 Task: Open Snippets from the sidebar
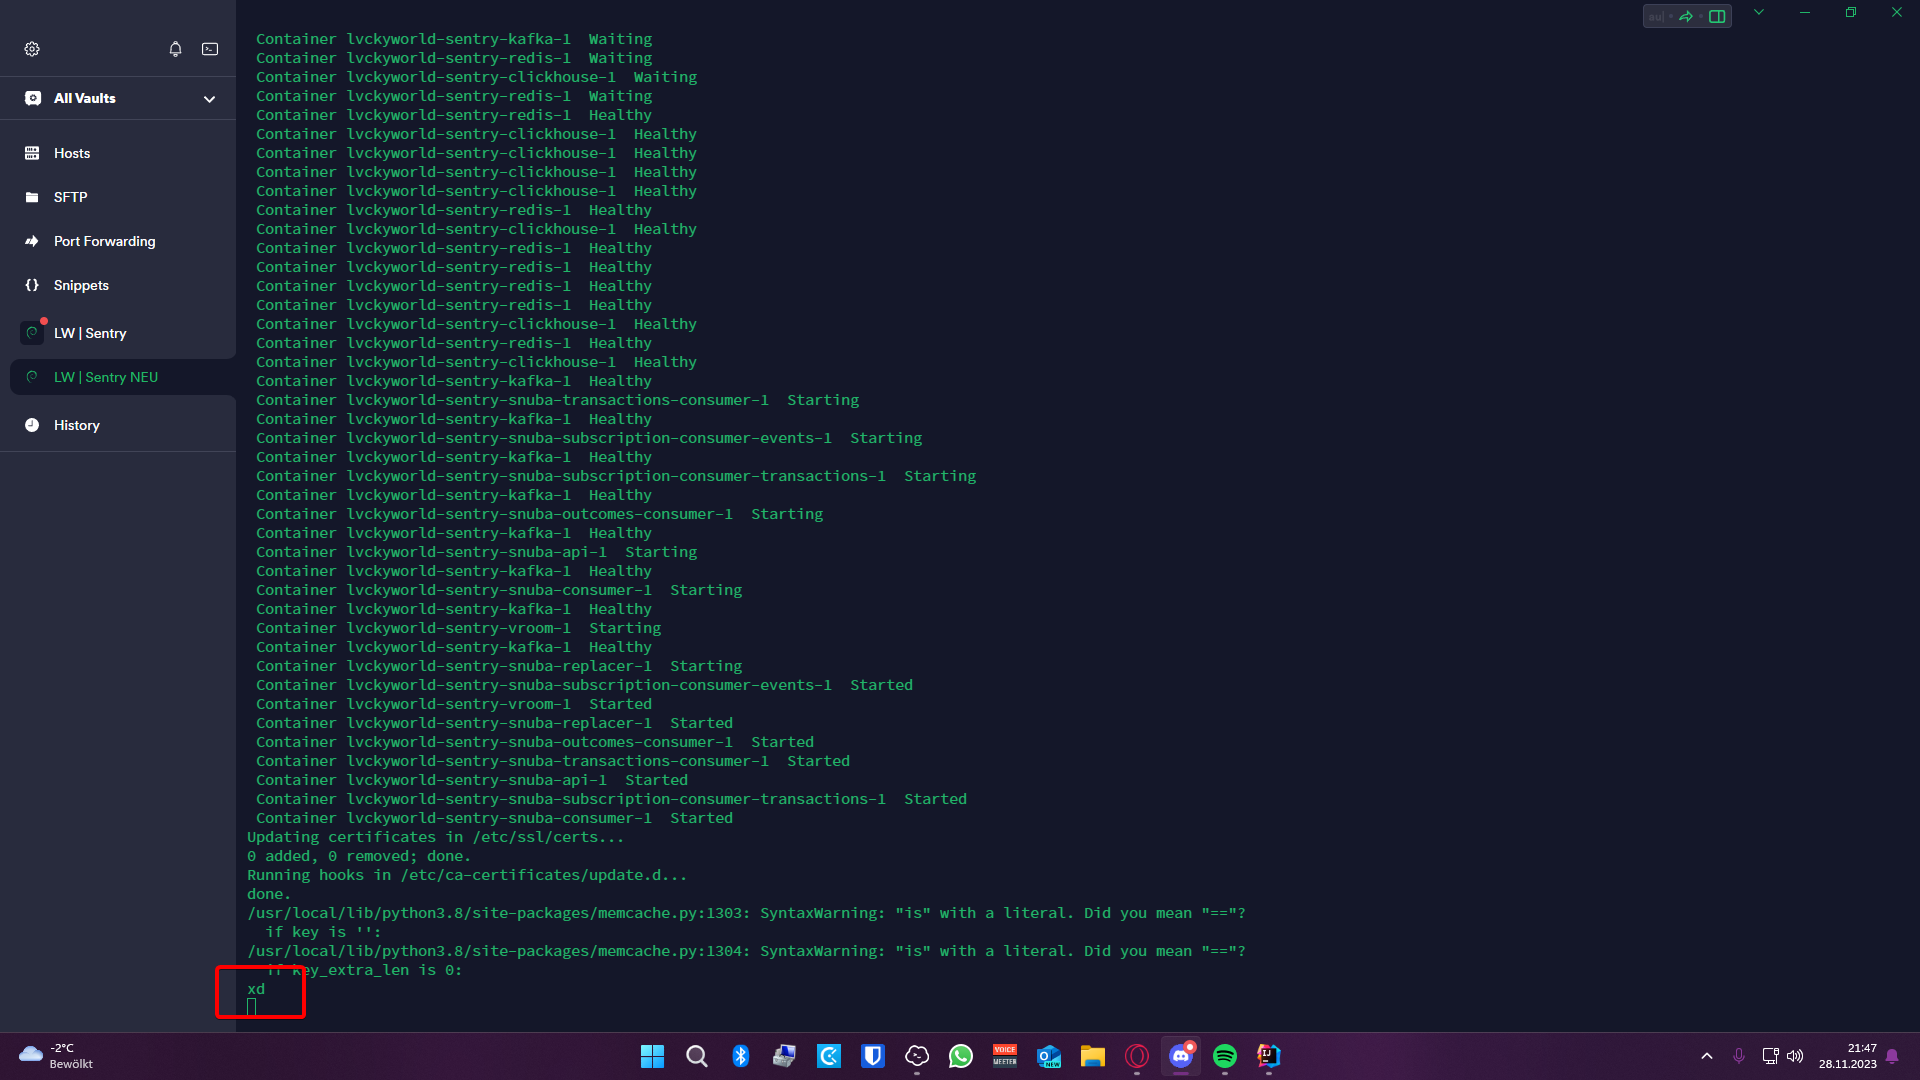point(81,285)
